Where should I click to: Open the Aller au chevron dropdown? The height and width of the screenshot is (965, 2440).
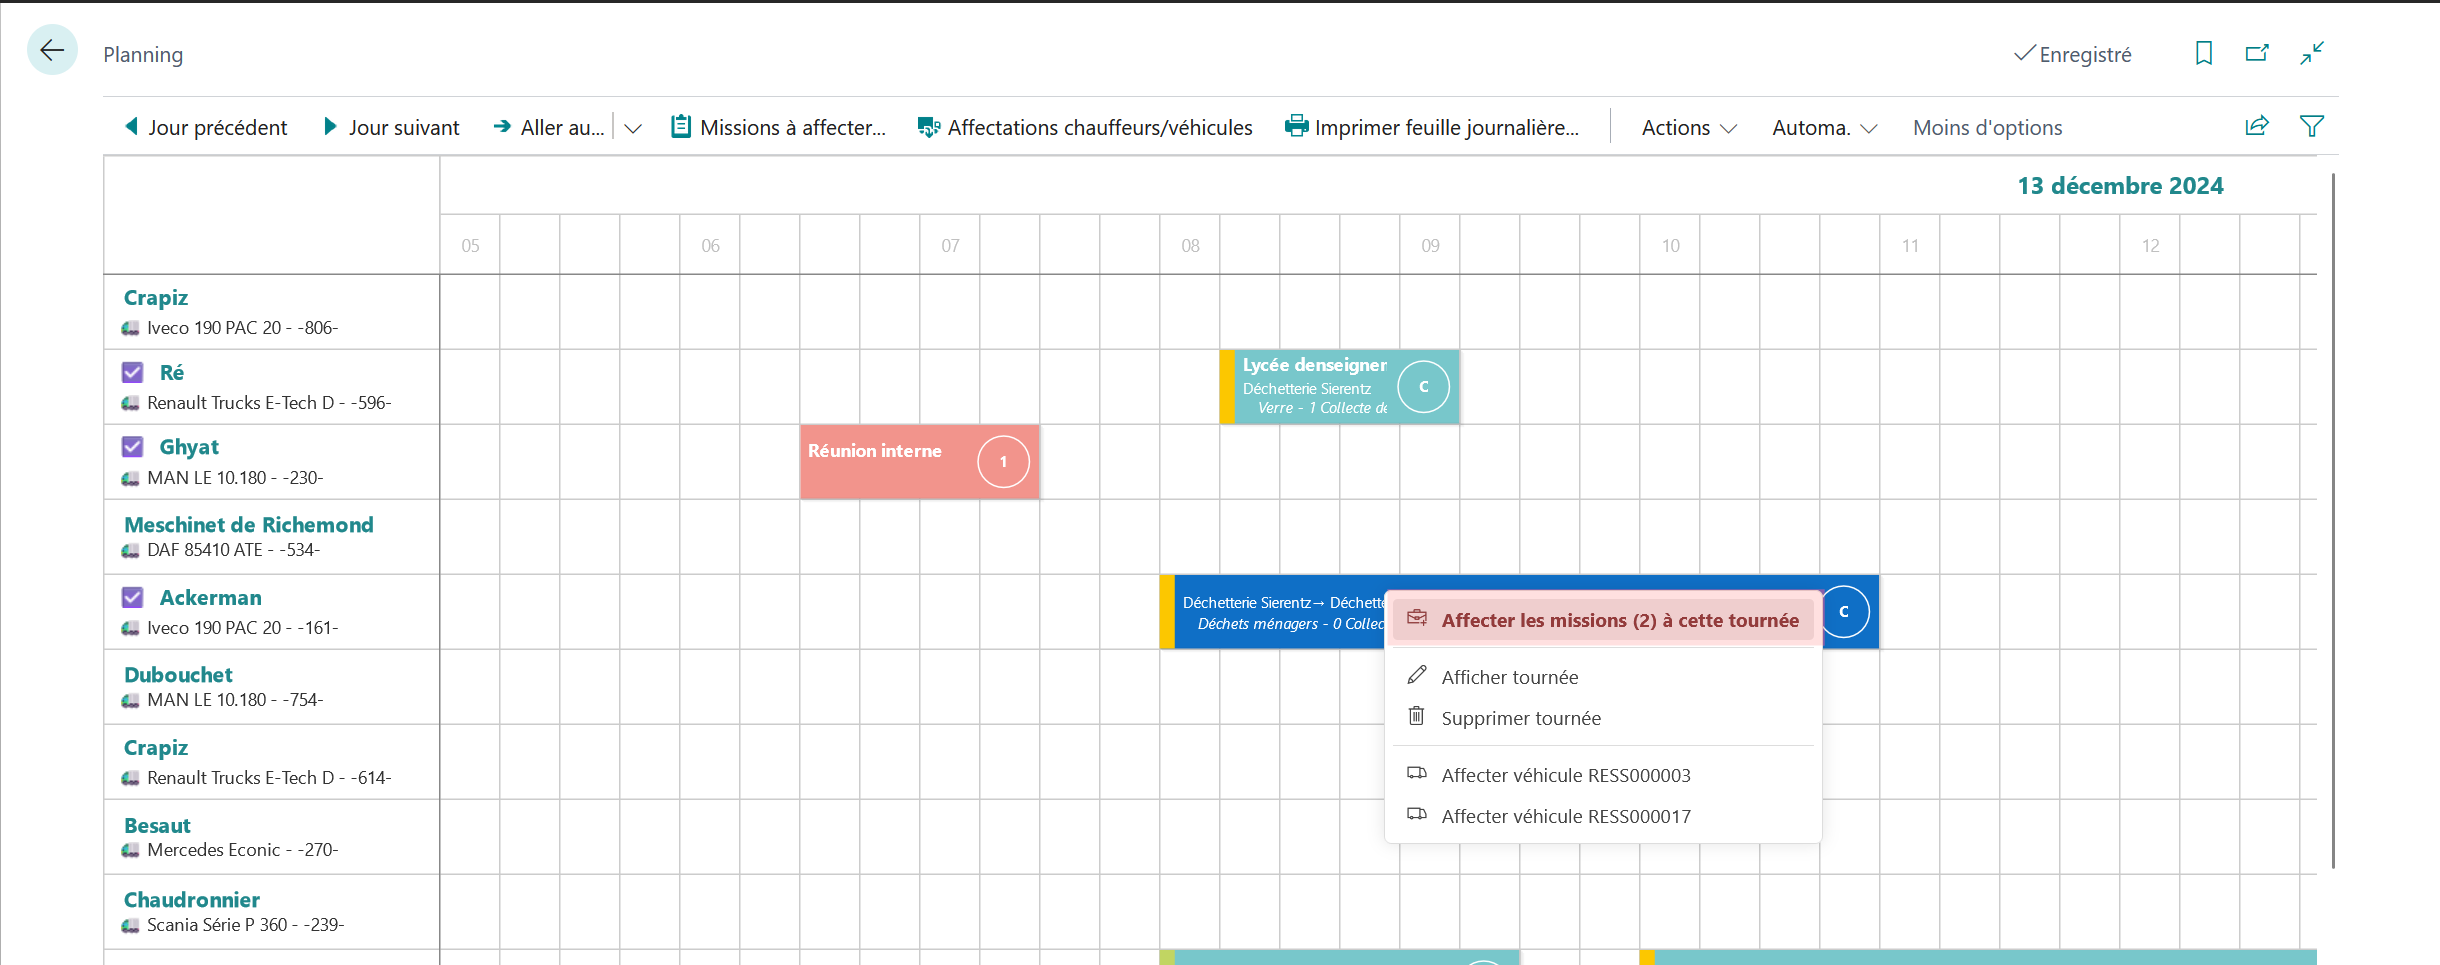coord(632,128)
